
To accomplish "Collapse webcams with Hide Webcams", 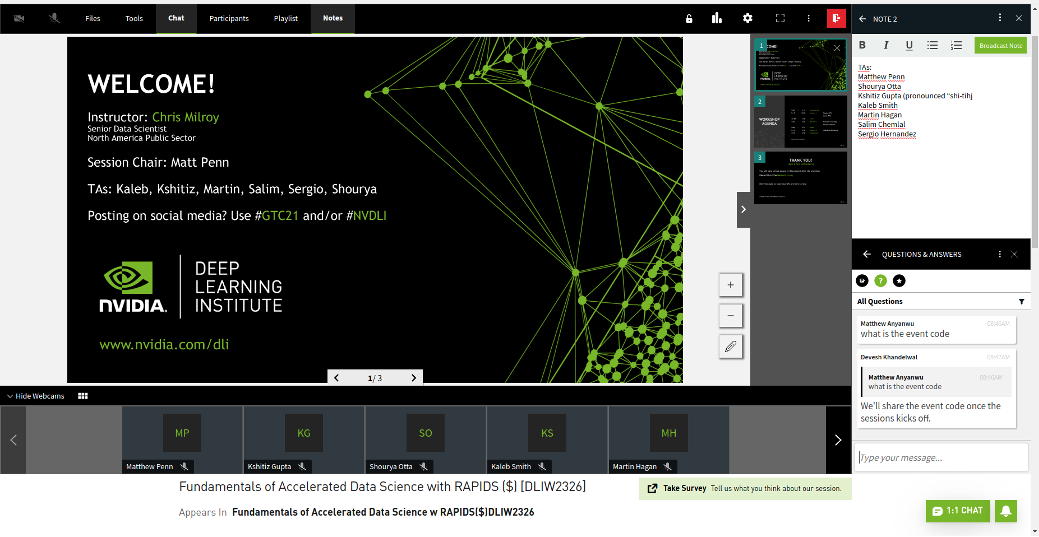I will [36, 396].
